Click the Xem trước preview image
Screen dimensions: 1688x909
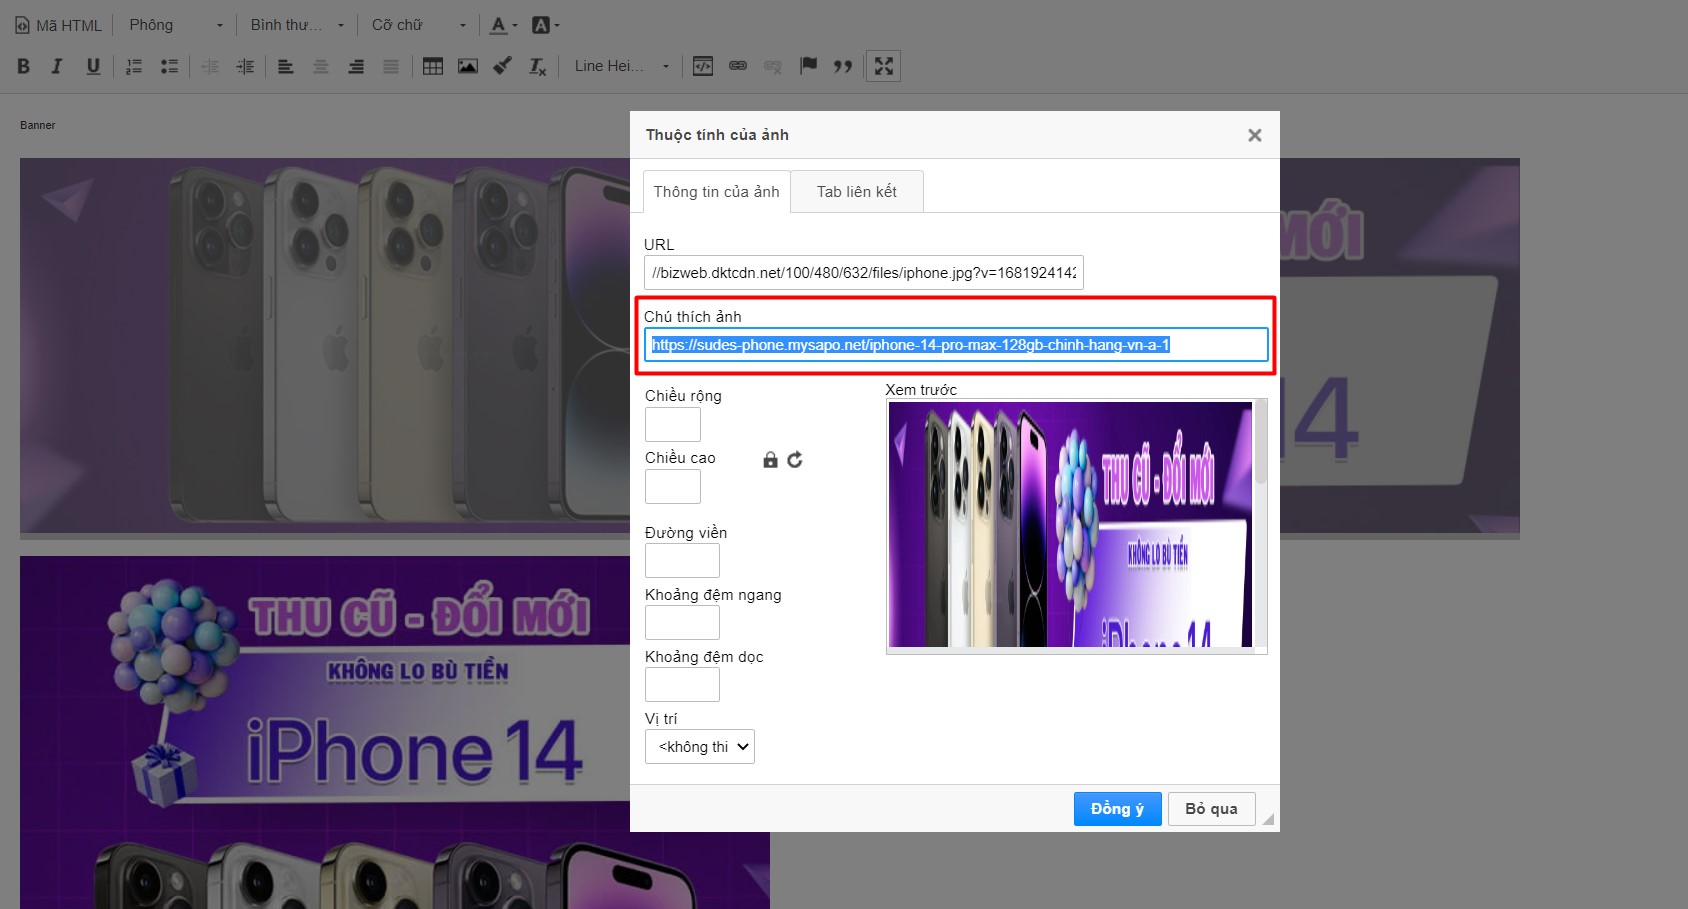click(1070, 524)
